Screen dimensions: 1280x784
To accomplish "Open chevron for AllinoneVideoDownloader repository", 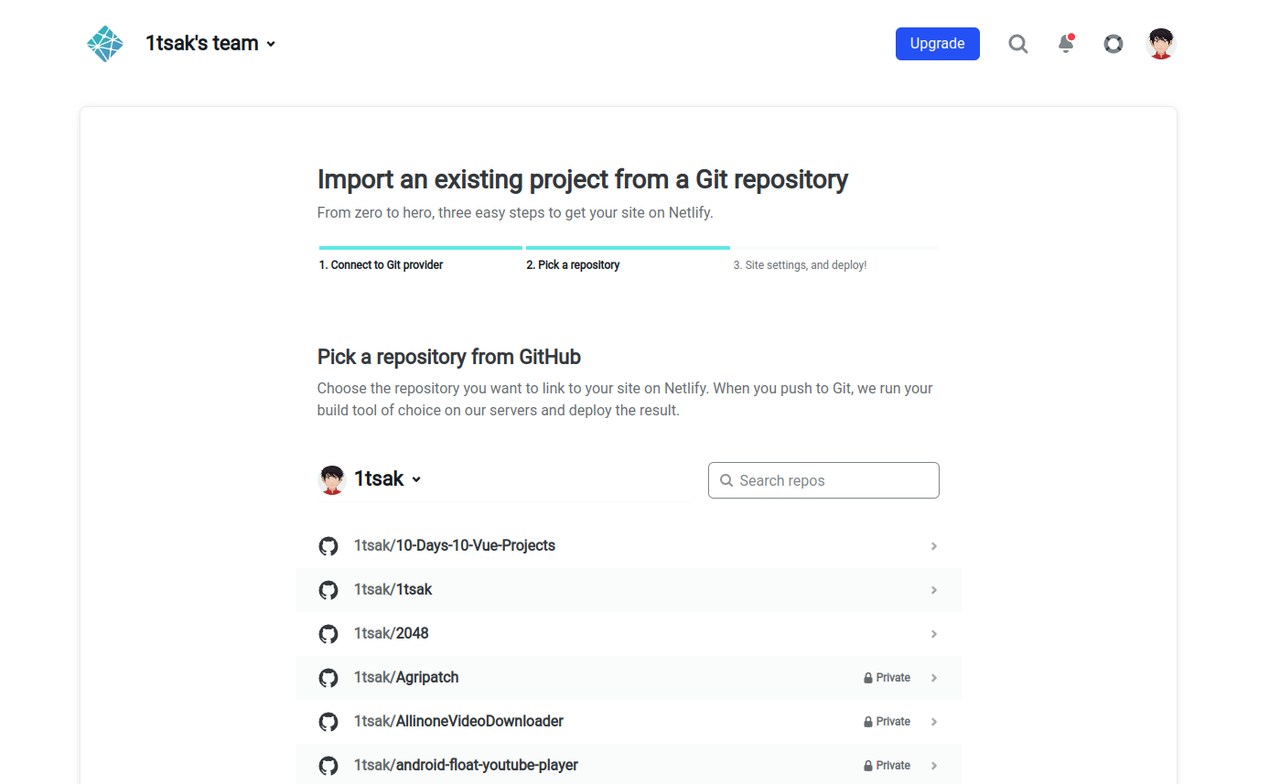I will click(934, 722).
